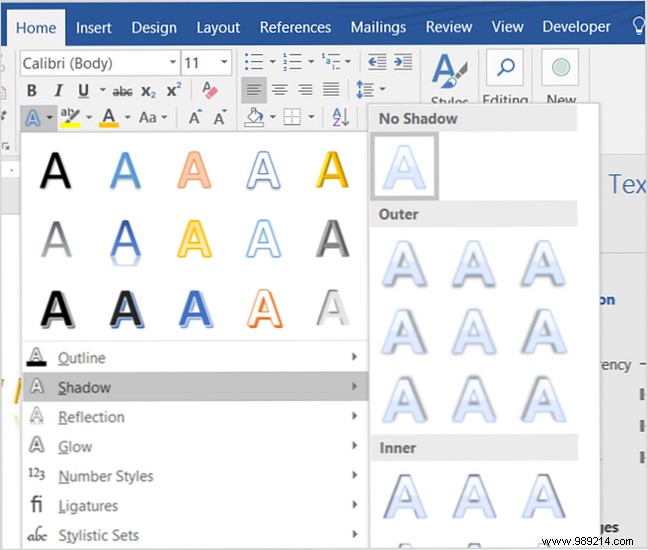Click Decrease Indent icon
Image resolution: width=648 pixels, height=550 pixels.
[x=377, y=62]
